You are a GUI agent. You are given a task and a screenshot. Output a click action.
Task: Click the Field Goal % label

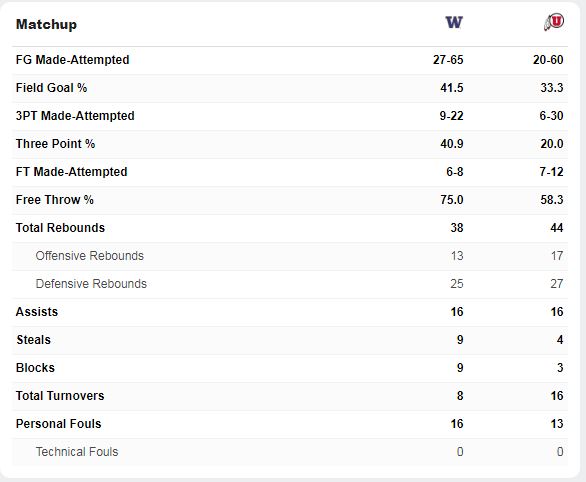(52, 88)
